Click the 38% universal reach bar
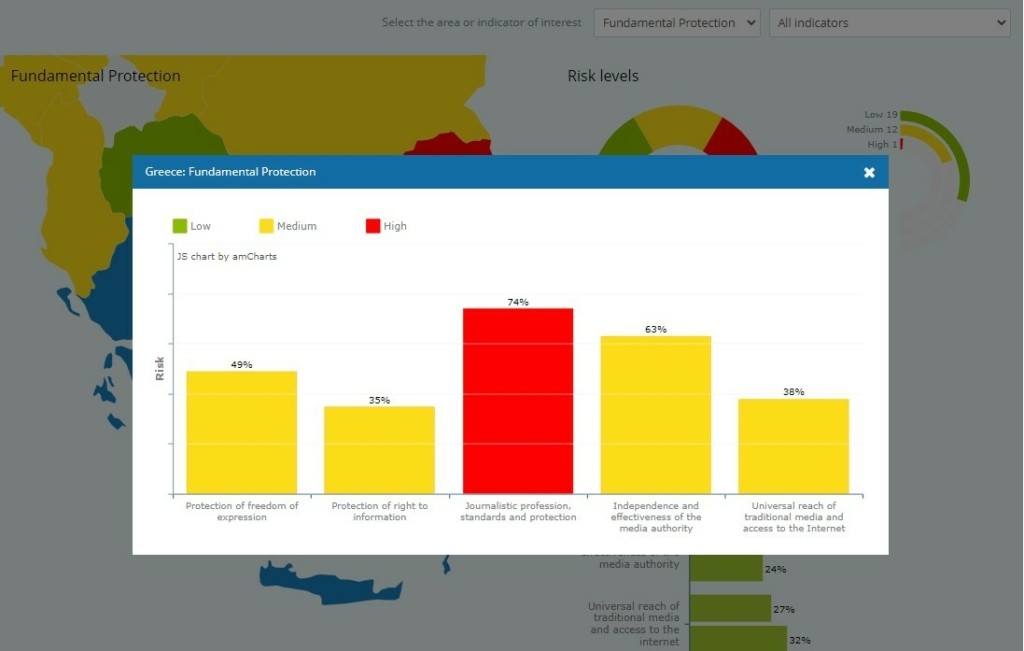 pyautogui.click(x=793, y=446)
